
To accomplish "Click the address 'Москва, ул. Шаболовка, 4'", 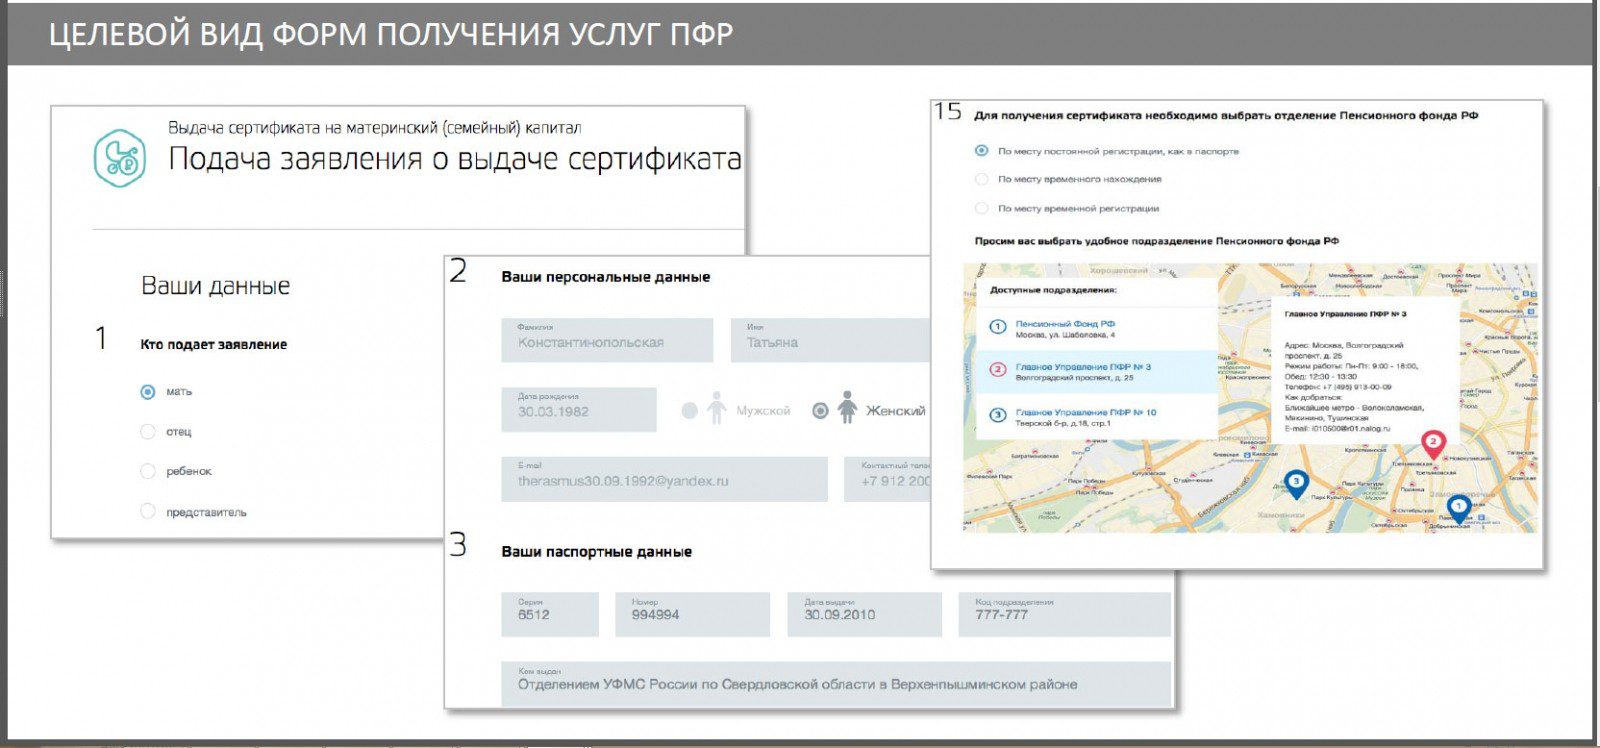I will 1065,335.
